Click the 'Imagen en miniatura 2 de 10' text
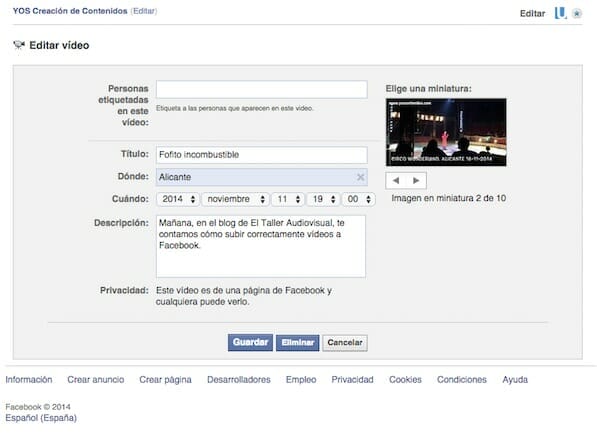The width and height of the screenshot is (597, 433). (449, 198)
